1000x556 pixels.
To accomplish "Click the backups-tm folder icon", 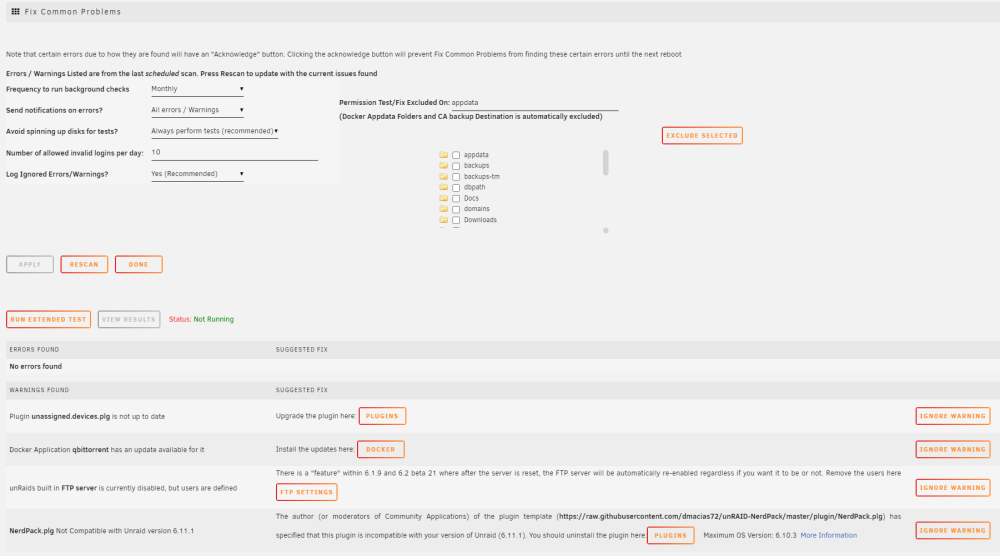I will click(443, 177).
